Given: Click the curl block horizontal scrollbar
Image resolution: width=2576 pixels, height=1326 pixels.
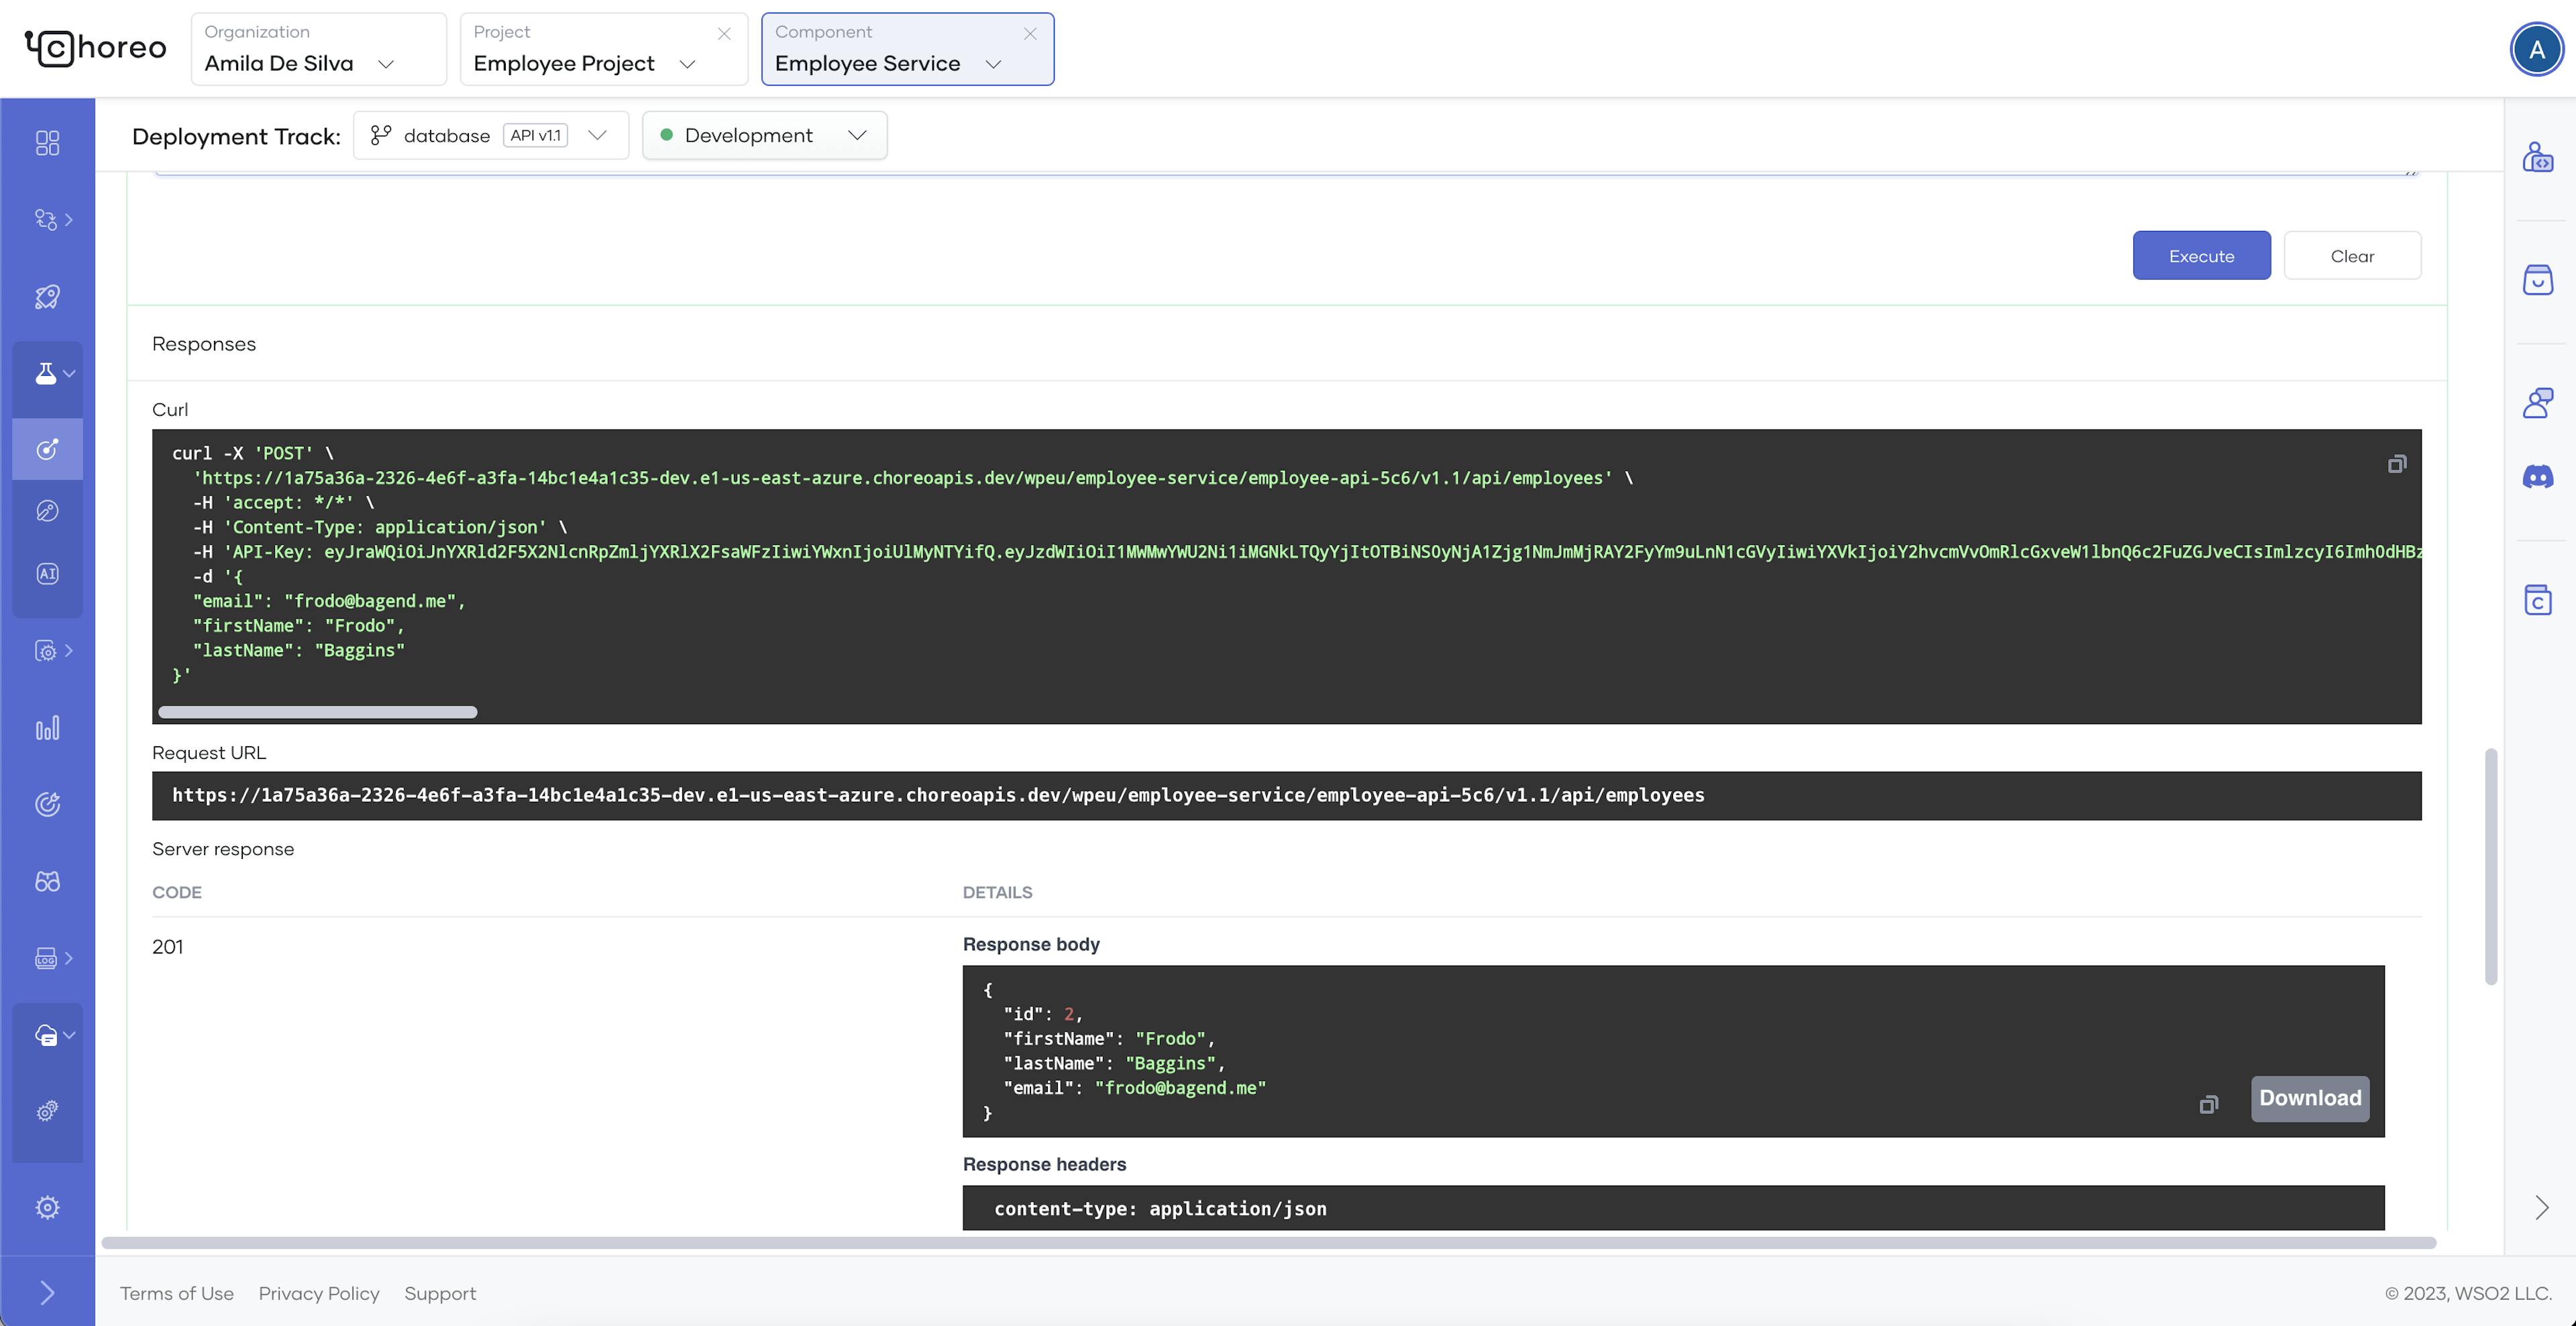Looking at the screenshot, I should point(317,712).
